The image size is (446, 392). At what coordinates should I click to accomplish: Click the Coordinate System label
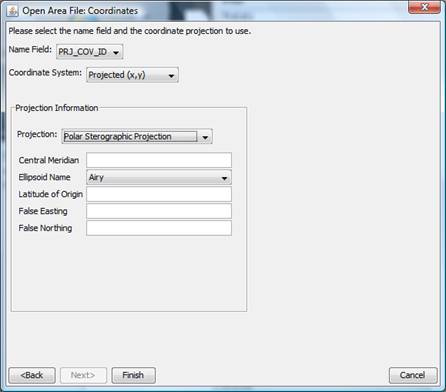pos(45,73)
